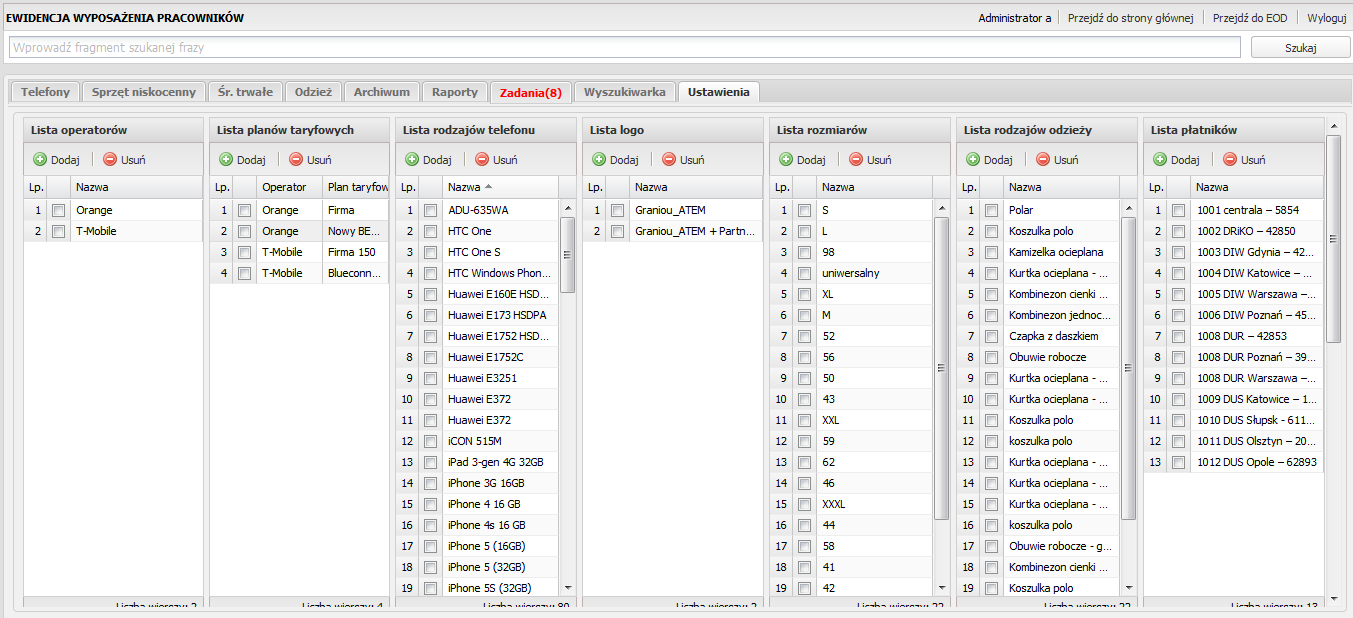Click the main page vertical scrollbar thumb
1353x618 pixels.
tap(1333, 238)
